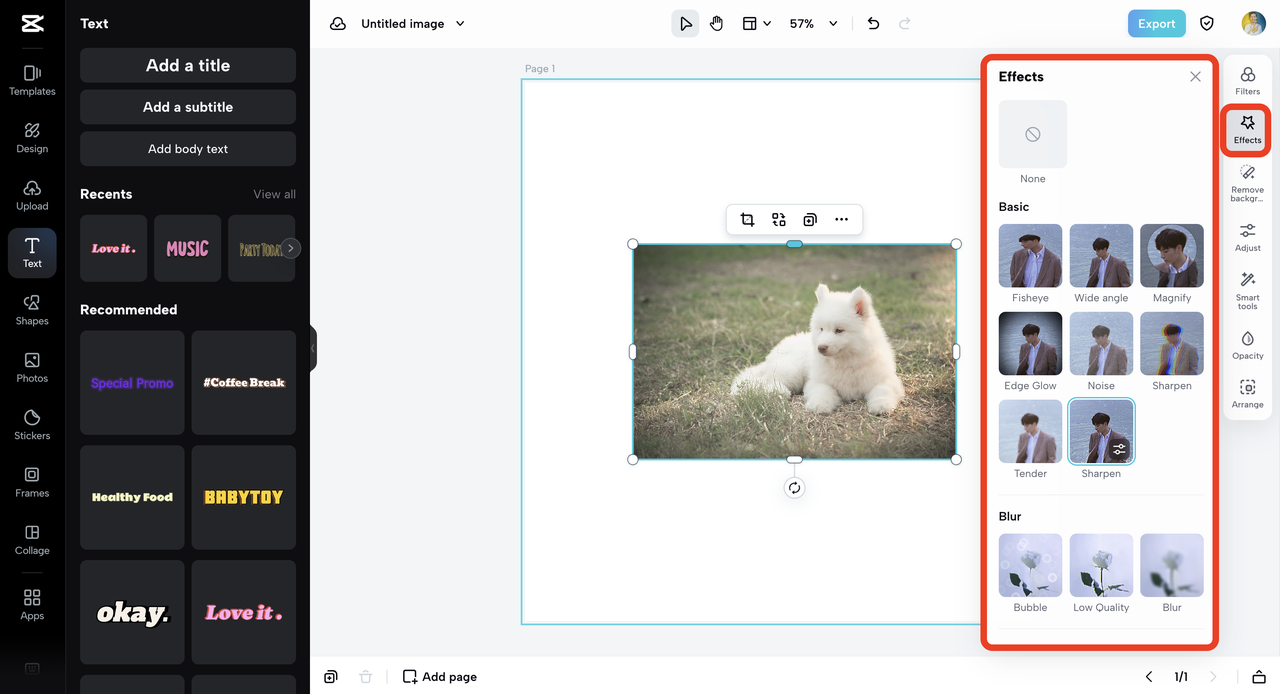Screen dimensions: 1280x694
Task: Select the puppy image on canvas
Action: [794, 352]
